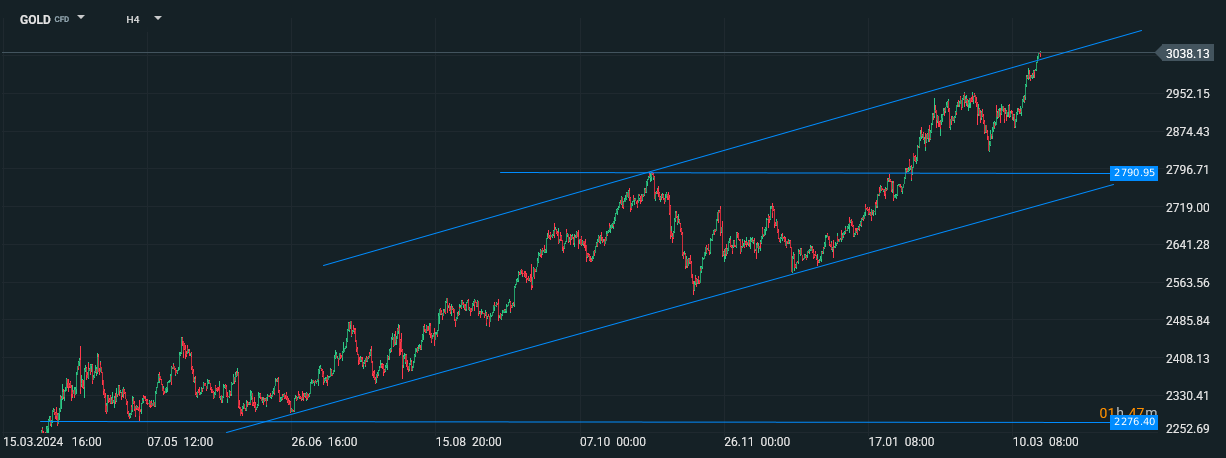Click the 2485.84 price axis label
The image size is (1226, 458).
(x=1189, y=320)
